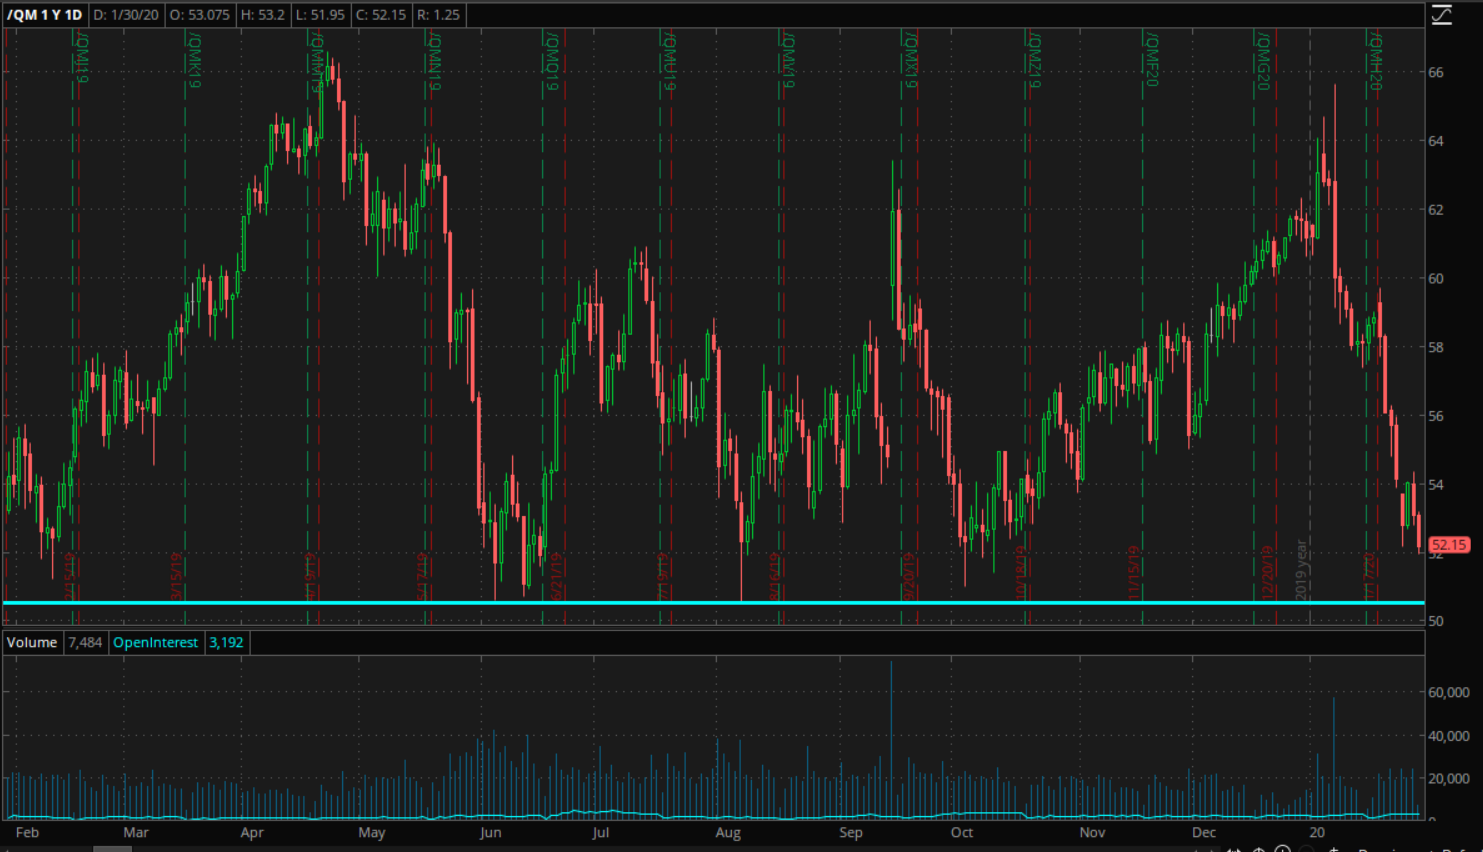Select the cyan horizontal price level line

pos(713,603)
